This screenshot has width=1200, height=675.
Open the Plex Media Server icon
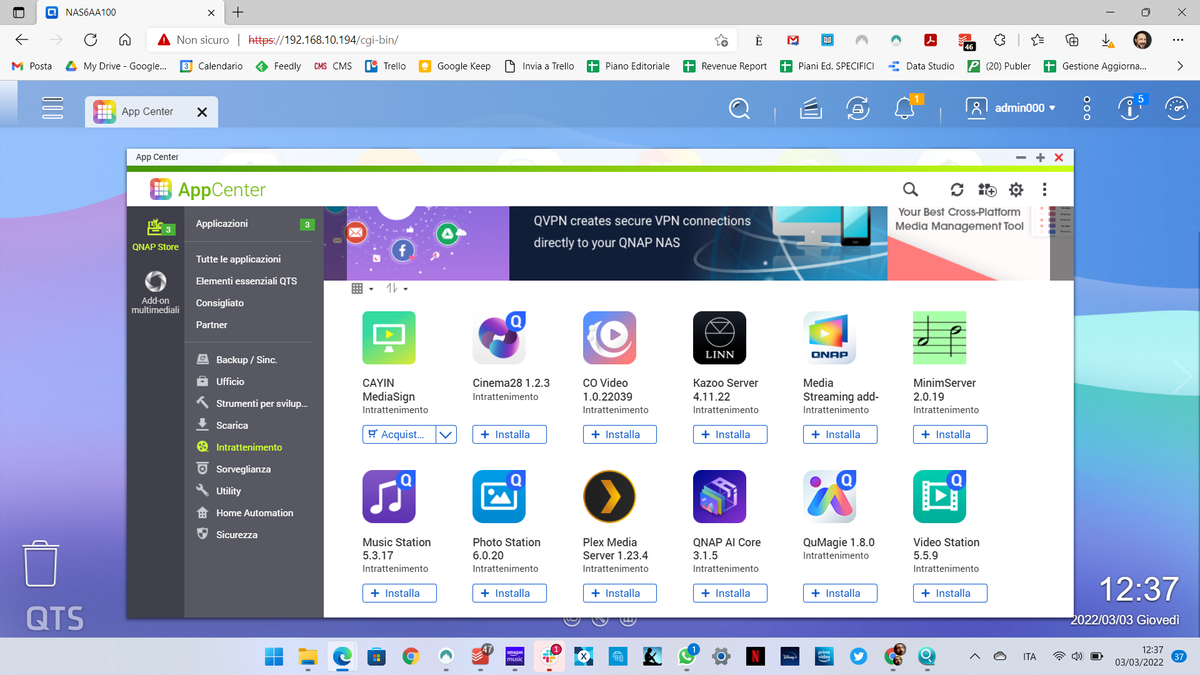(609, 496)
